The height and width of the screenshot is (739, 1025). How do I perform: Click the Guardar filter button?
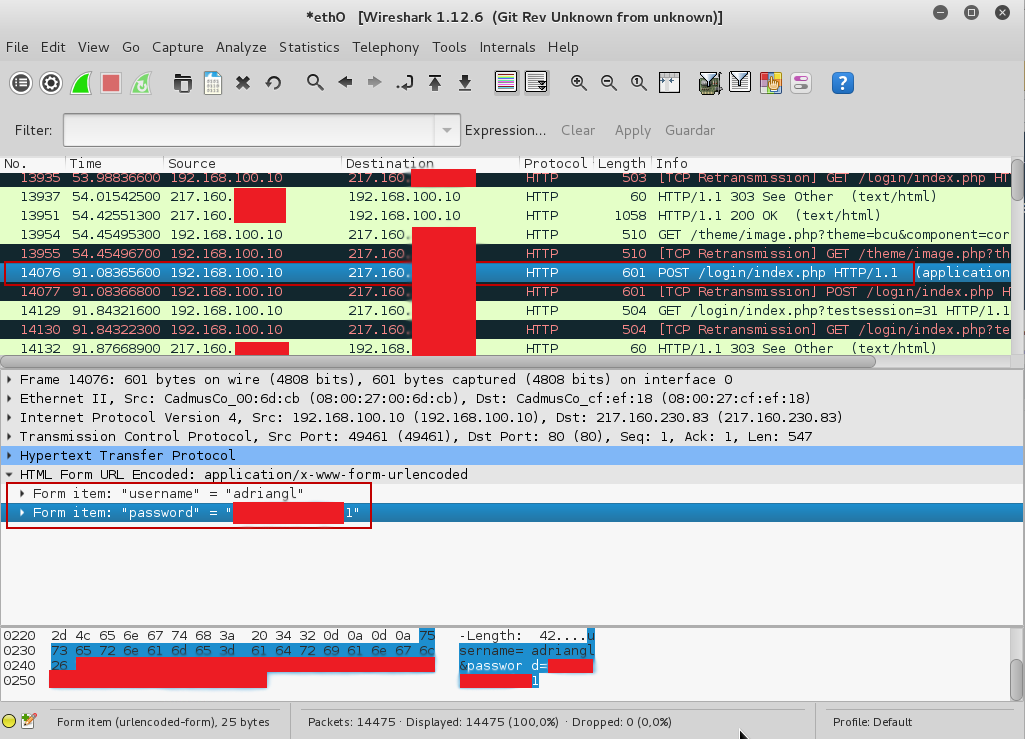point(690,130)
